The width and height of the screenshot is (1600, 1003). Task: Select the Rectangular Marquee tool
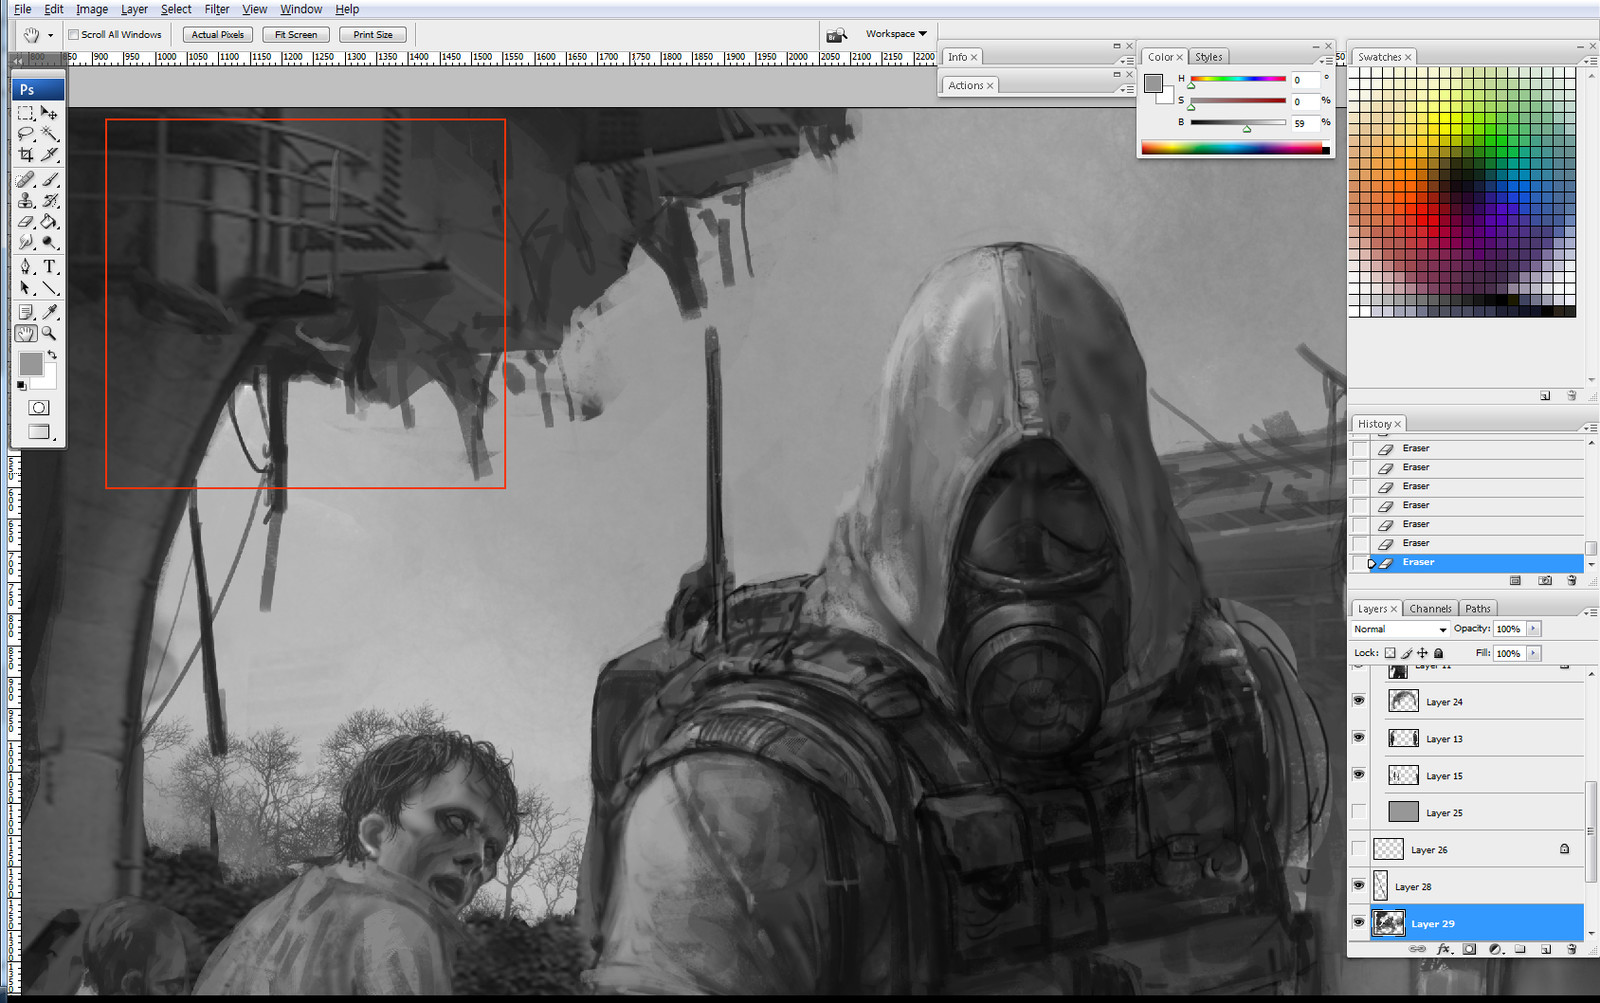pyautogui.click(x=26, y=113)
